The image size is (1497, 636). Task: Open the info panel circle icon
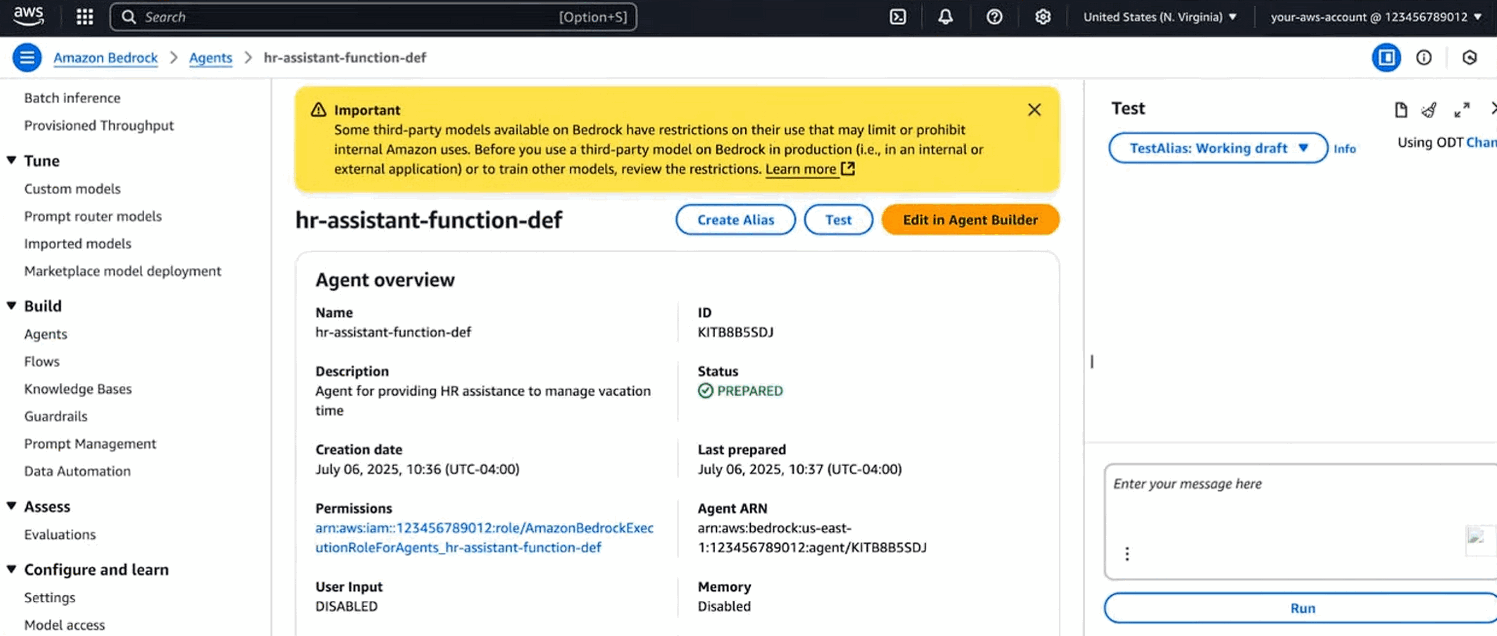coord(1424,58)
